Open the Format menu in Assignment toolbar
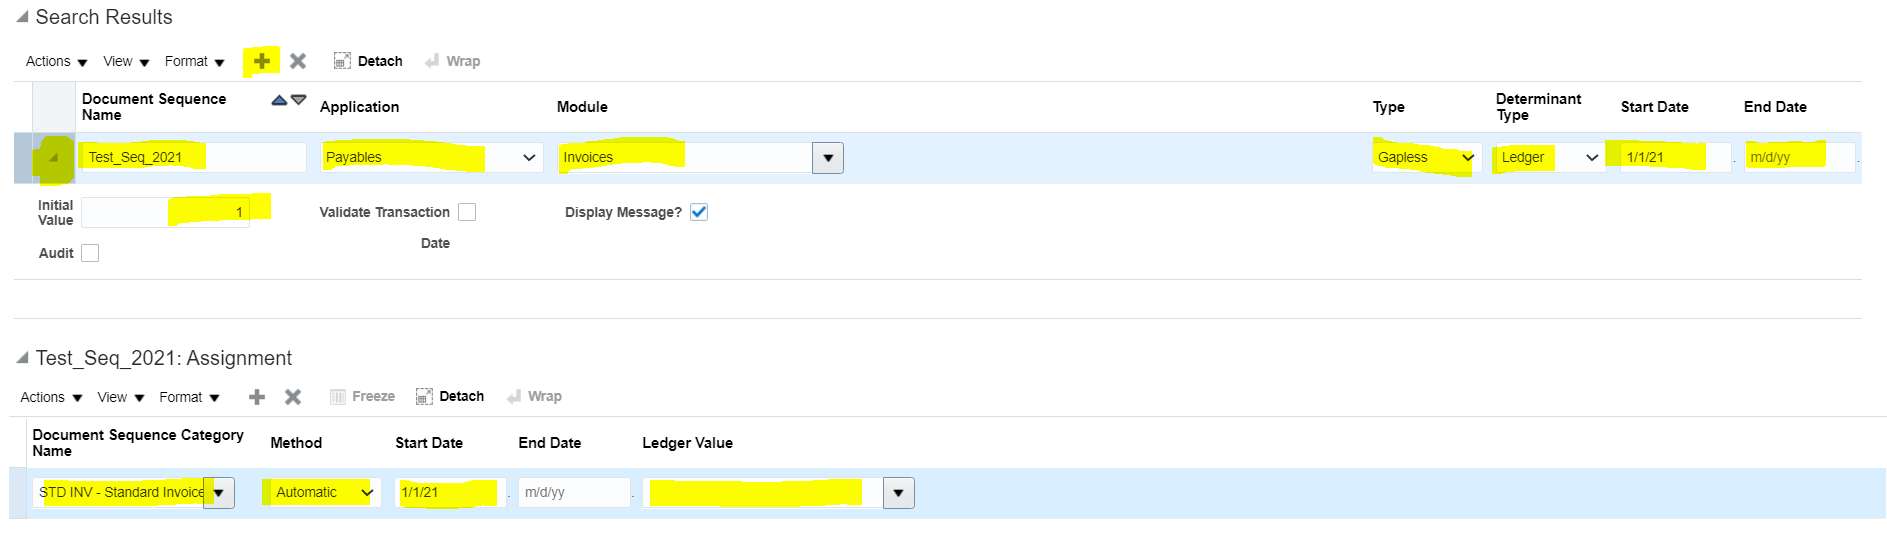Screen dimensions: 1887x536 click(x=189, y=398)
